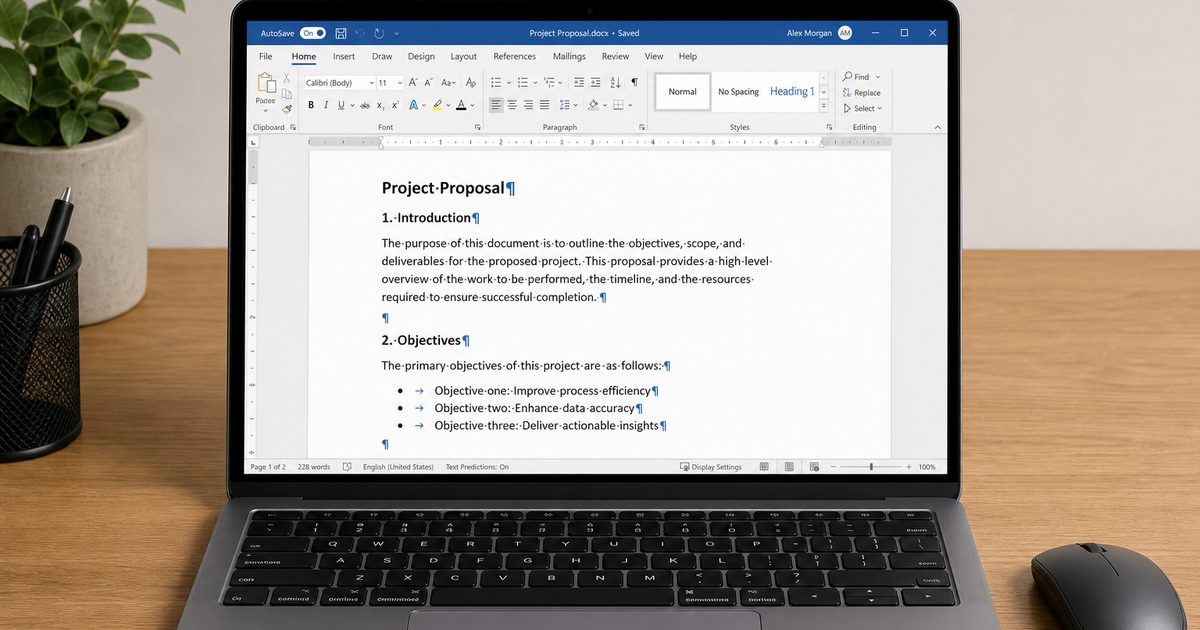
Task: Toggle Underline formatting
Action: coord(341,105)
